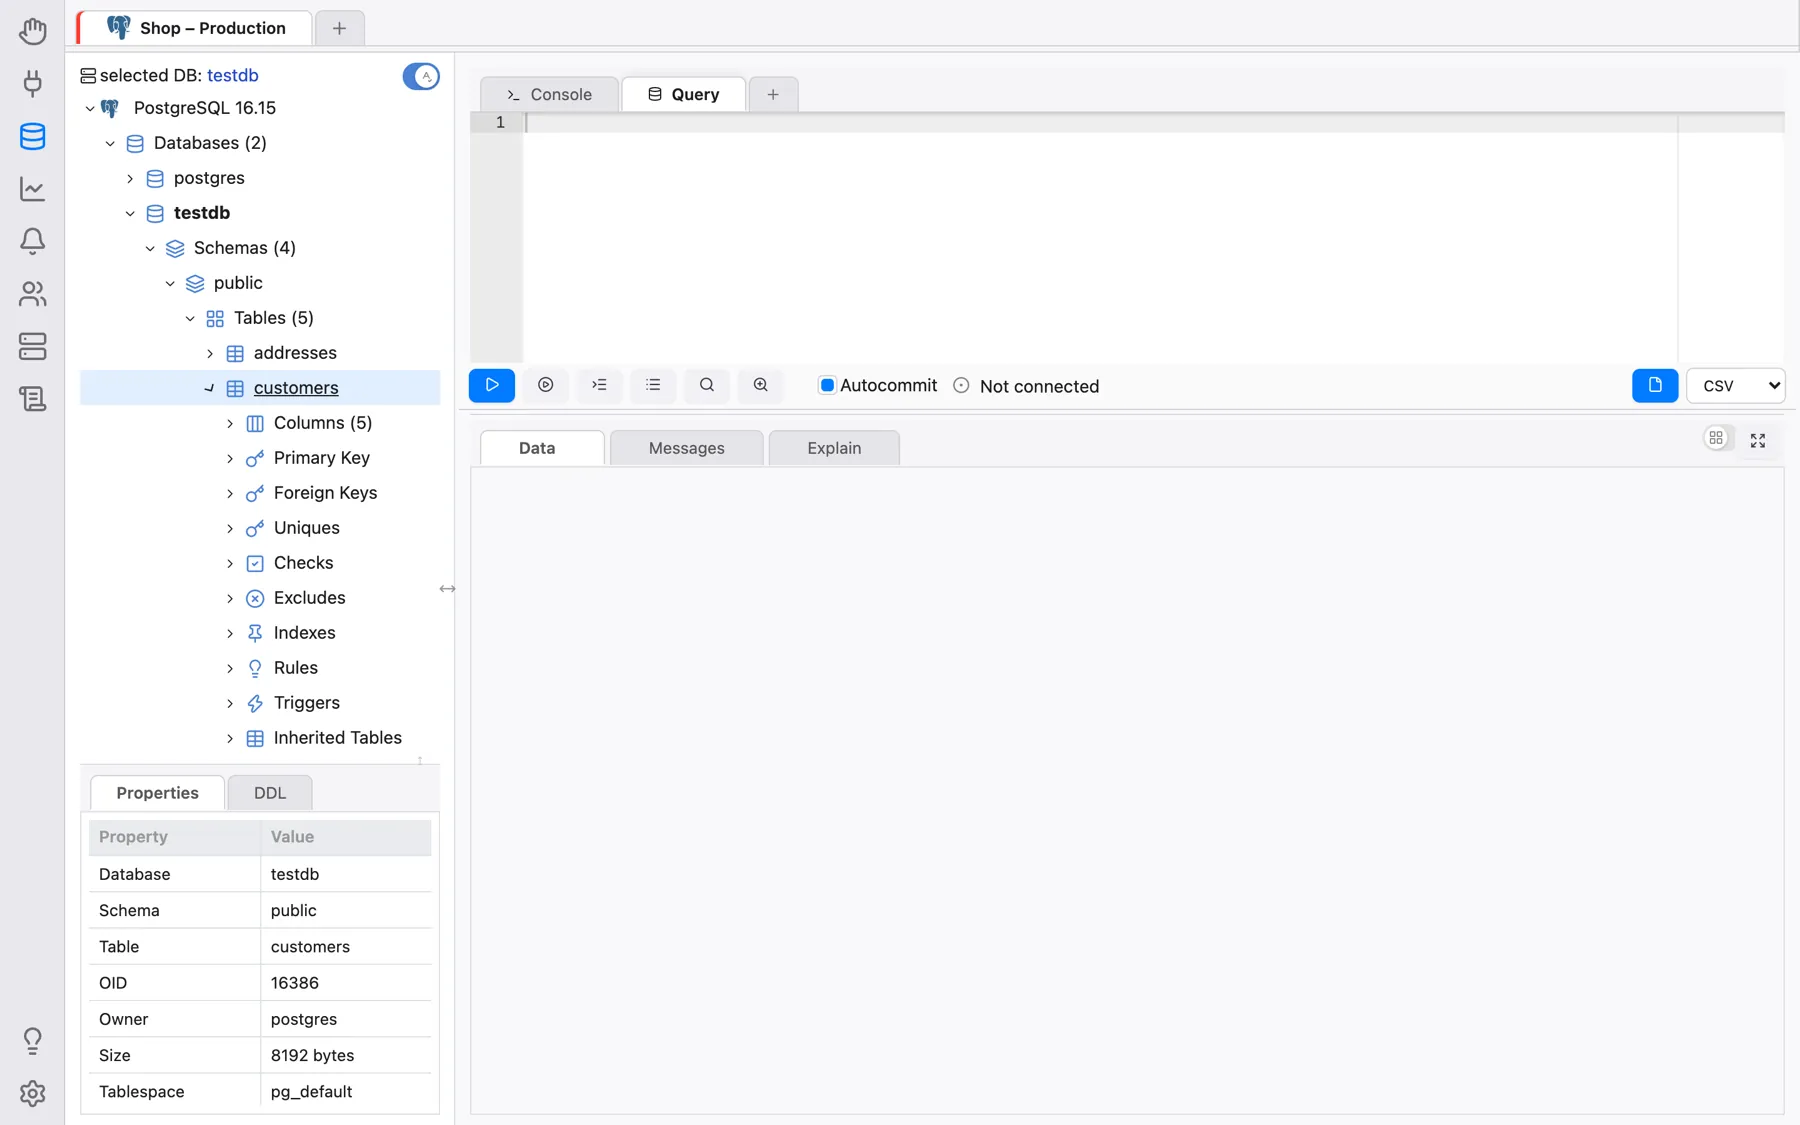Viewport: 1800px width, 1125px height.
Task: Expand results pane to fullscreen
Action: (1758, 440)
